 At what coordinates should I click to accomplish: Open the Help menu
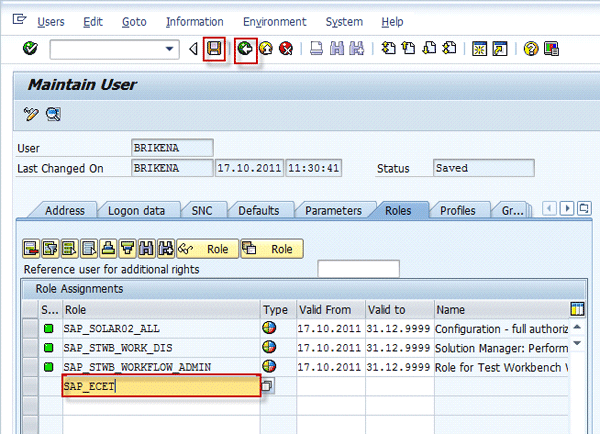pyautogui.click(x=392, y=22)
